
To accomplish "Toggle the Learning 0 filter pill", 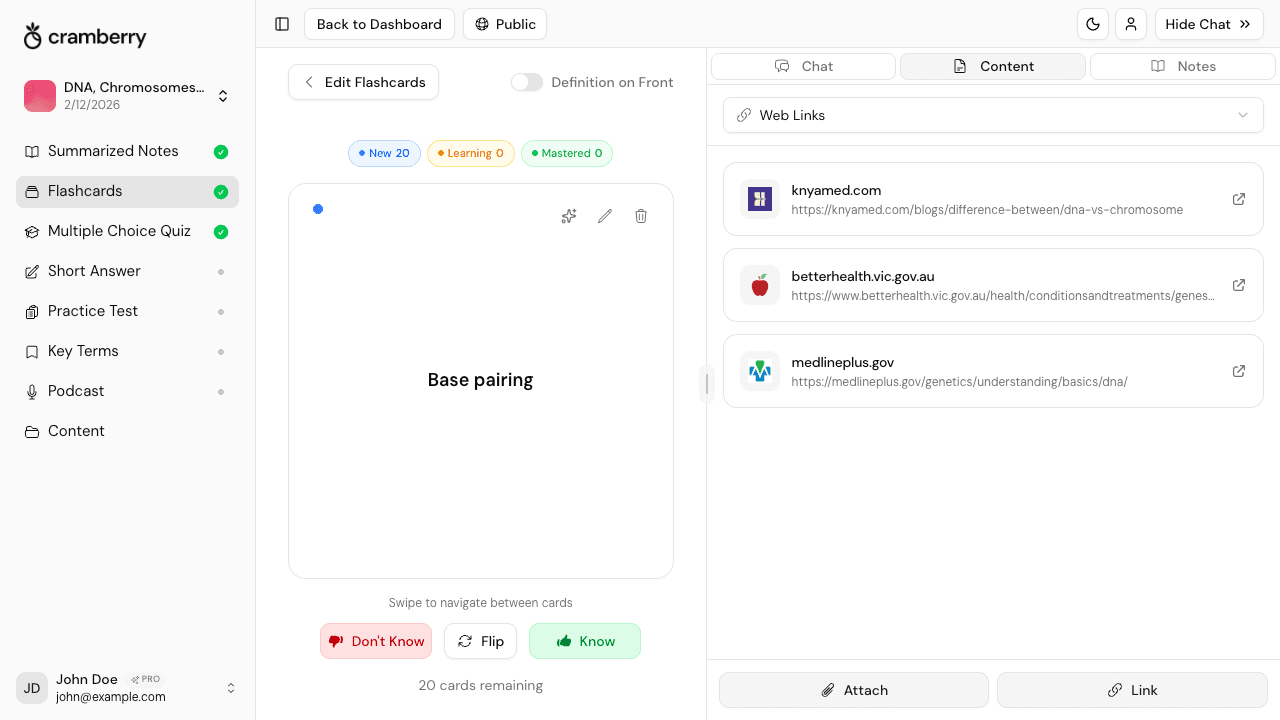I will point(470,153).
